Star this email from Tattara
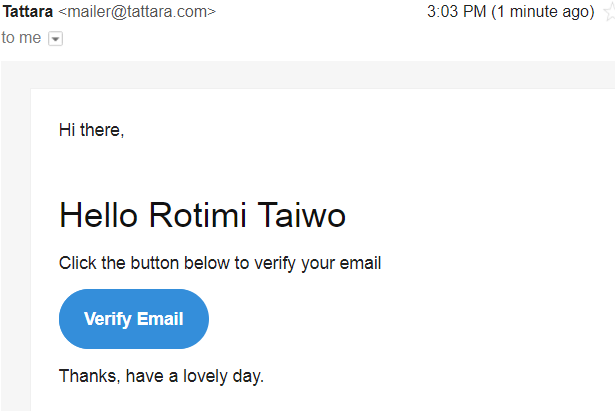 click(x=610, y=12)
